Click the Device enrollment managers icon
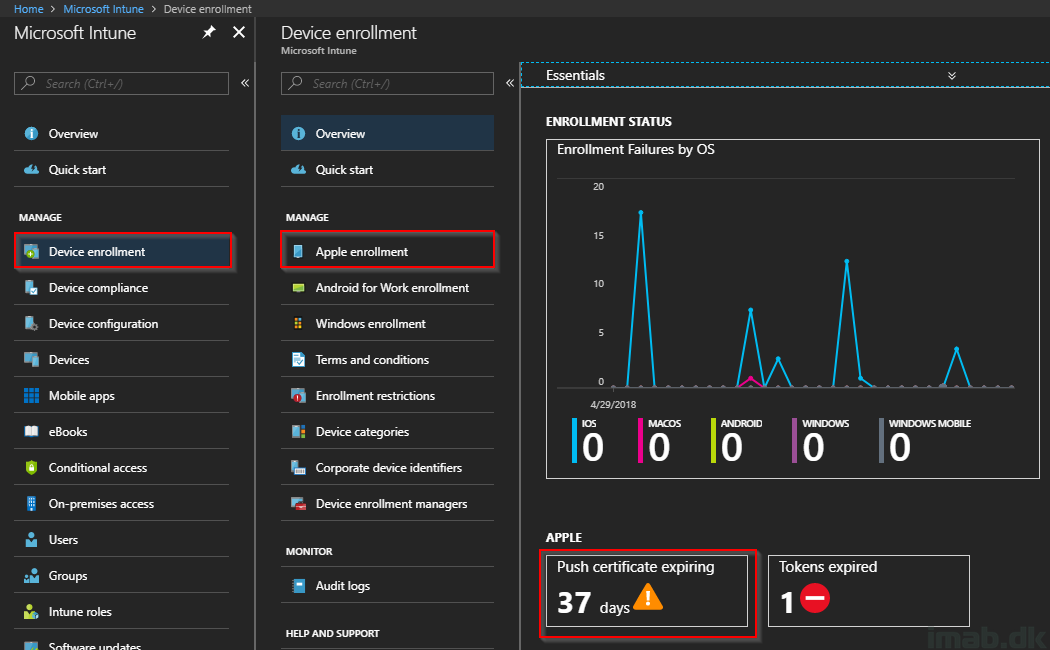The image size is (1050, 650). (x=299, y=503)
